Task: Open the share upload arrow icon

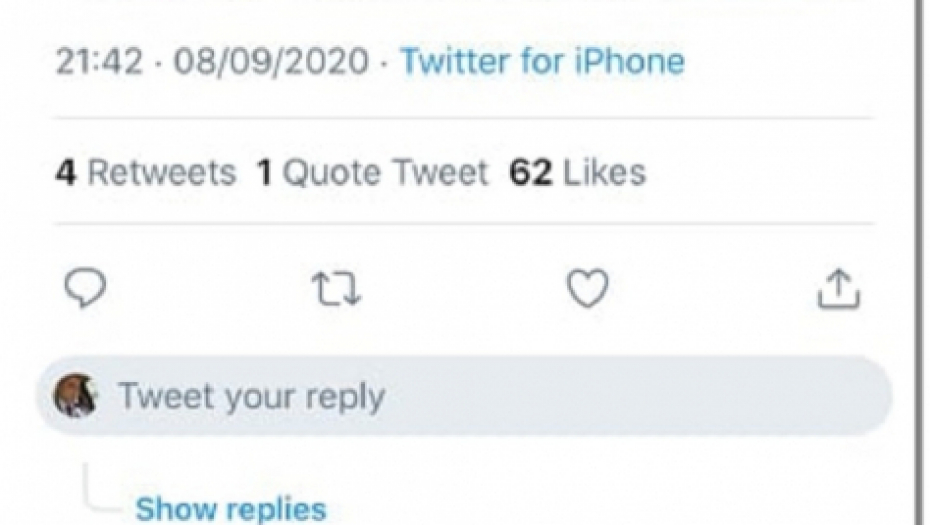Action: coord(839,289)
